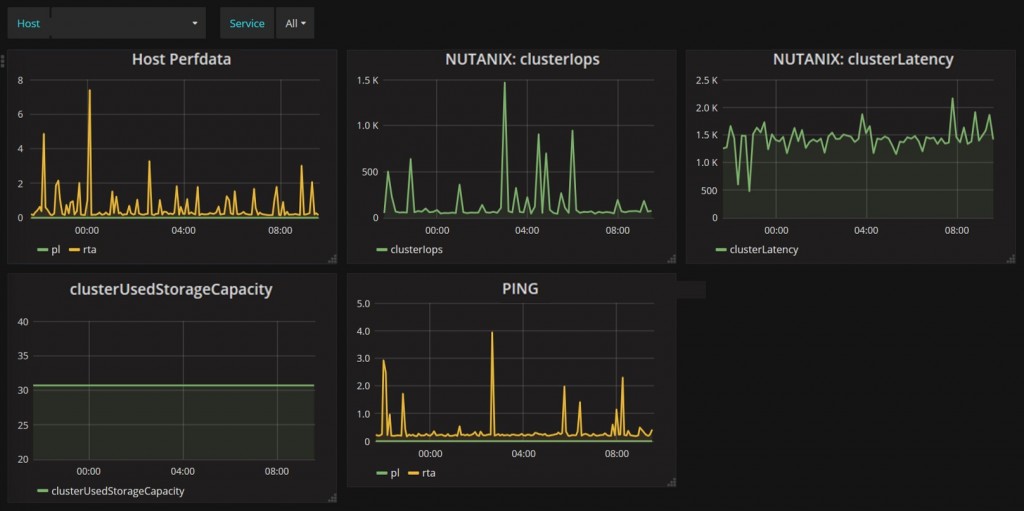Open the Host variable dropdown

[129, 24]
